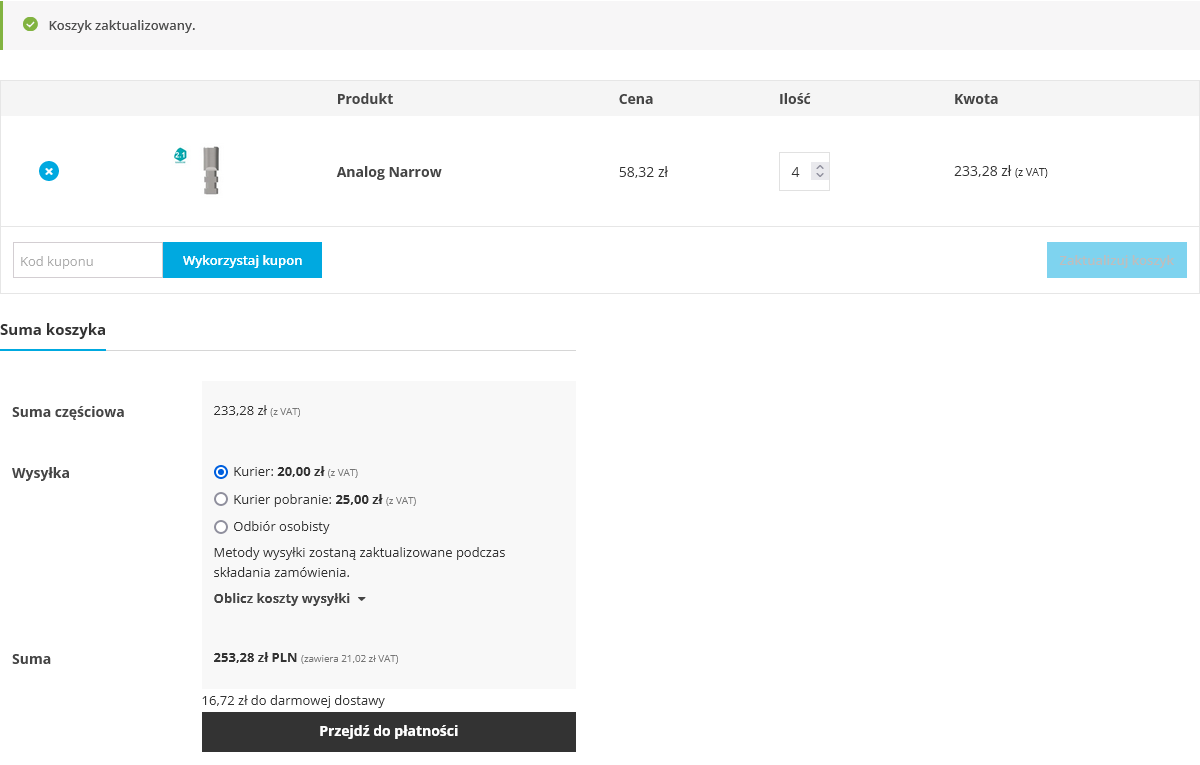The width and height of the screenshot is (1200, 765).
Task: Select the Suma koszyka tab heading
Action: click(x=53, y=329)
